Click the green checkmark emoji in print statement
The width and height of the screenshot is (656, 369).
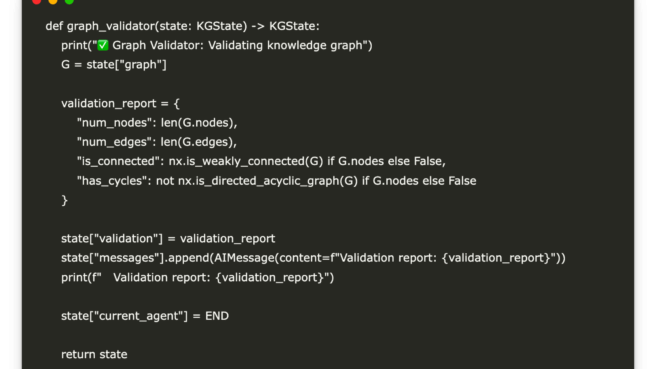coord(103,45)
